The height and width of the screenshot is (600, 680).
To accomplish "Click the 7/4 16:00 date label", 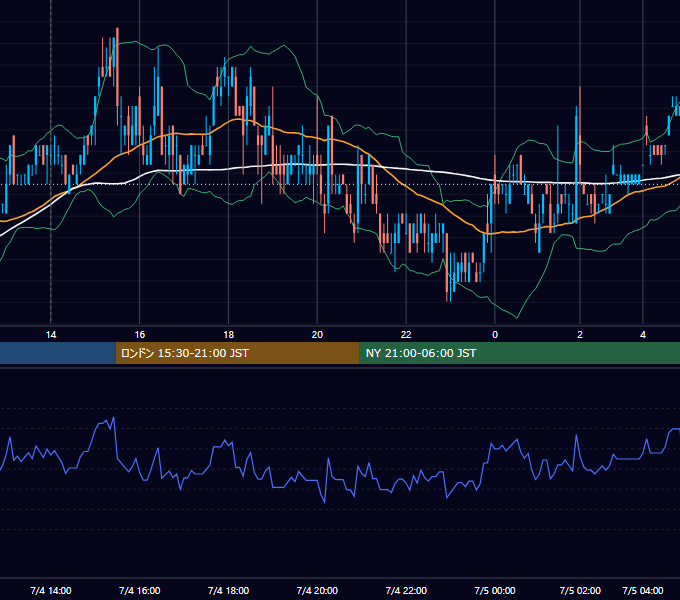I will click(140, 590).
